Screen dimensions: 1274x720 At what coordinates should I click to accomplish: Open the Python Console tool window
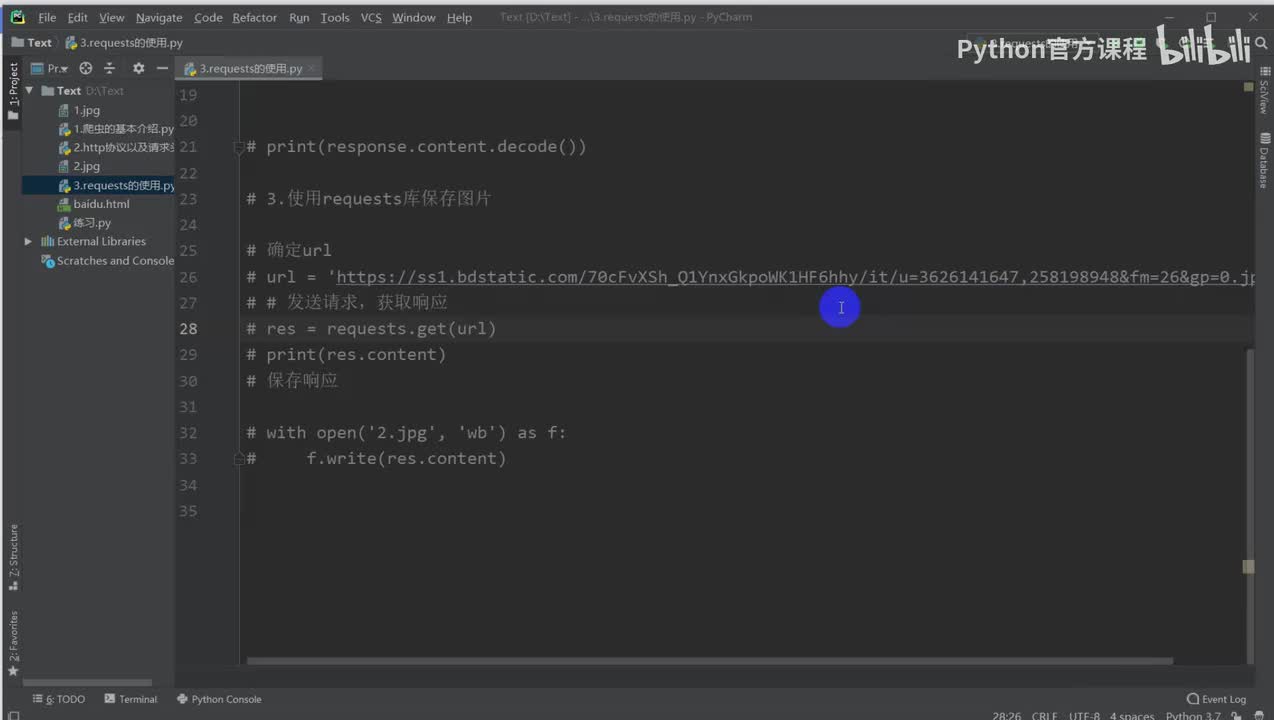tap(219, 699)
